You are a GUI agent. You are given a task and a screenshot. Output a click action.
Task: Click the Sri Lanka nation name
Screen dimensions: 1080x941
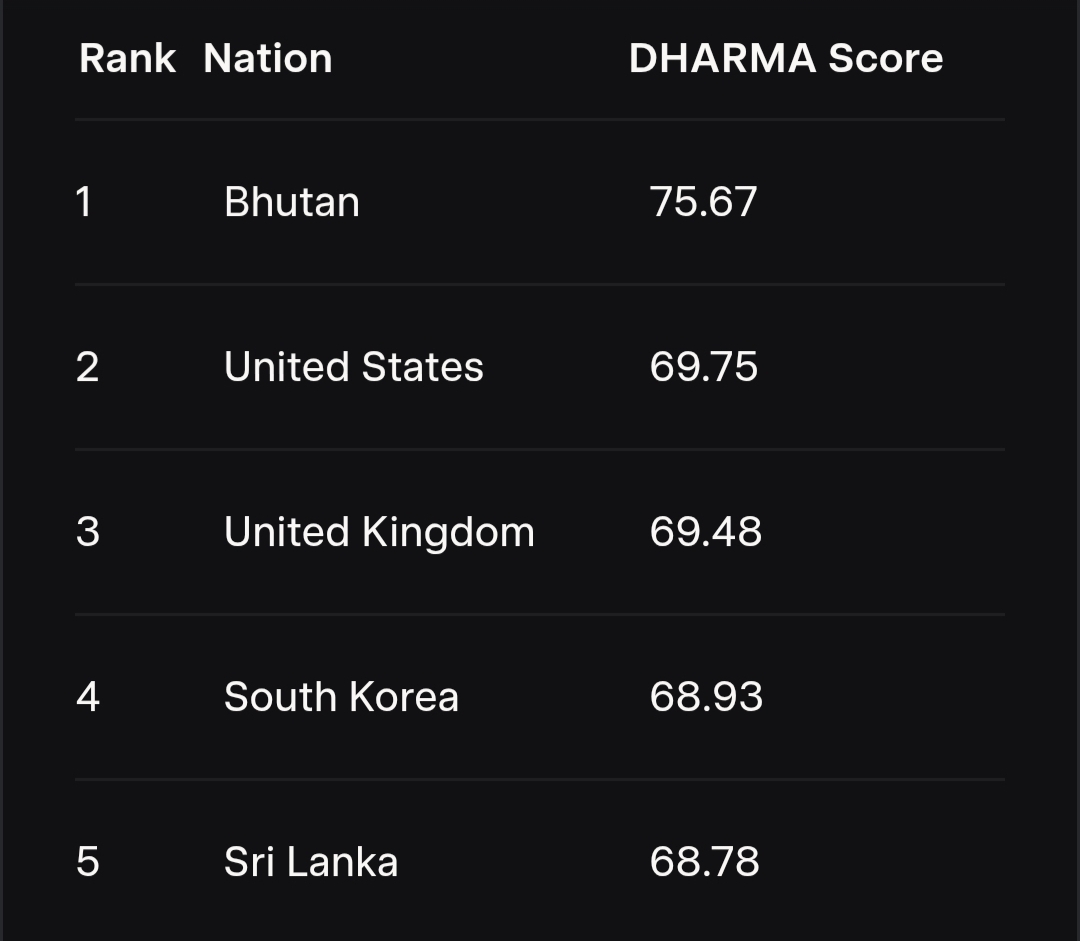point(310,862)
